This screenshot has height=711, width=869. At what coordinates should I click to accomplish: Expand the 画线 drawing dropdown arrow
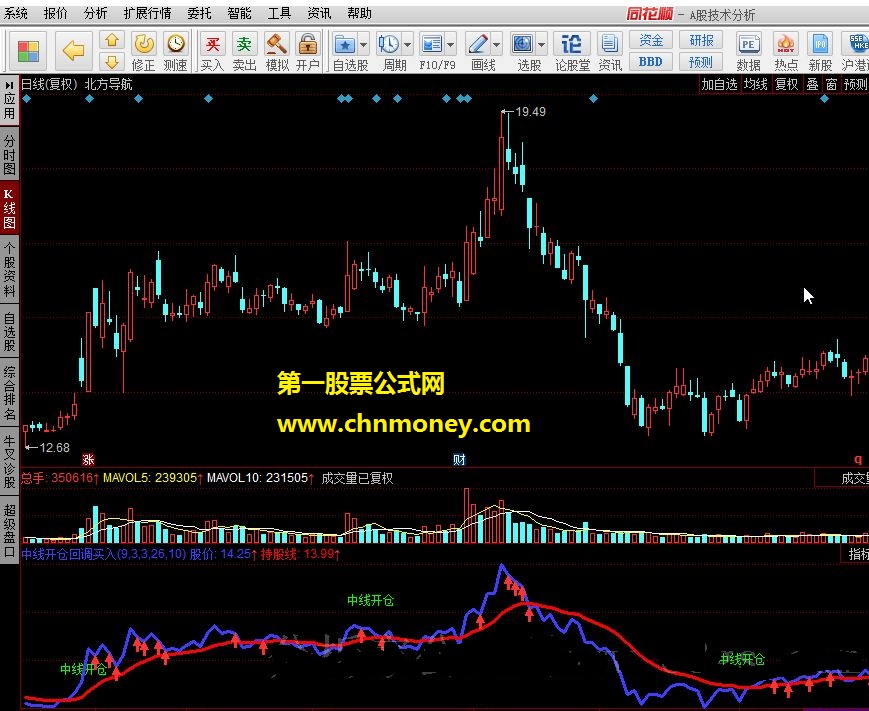click(x=497, y=44)
